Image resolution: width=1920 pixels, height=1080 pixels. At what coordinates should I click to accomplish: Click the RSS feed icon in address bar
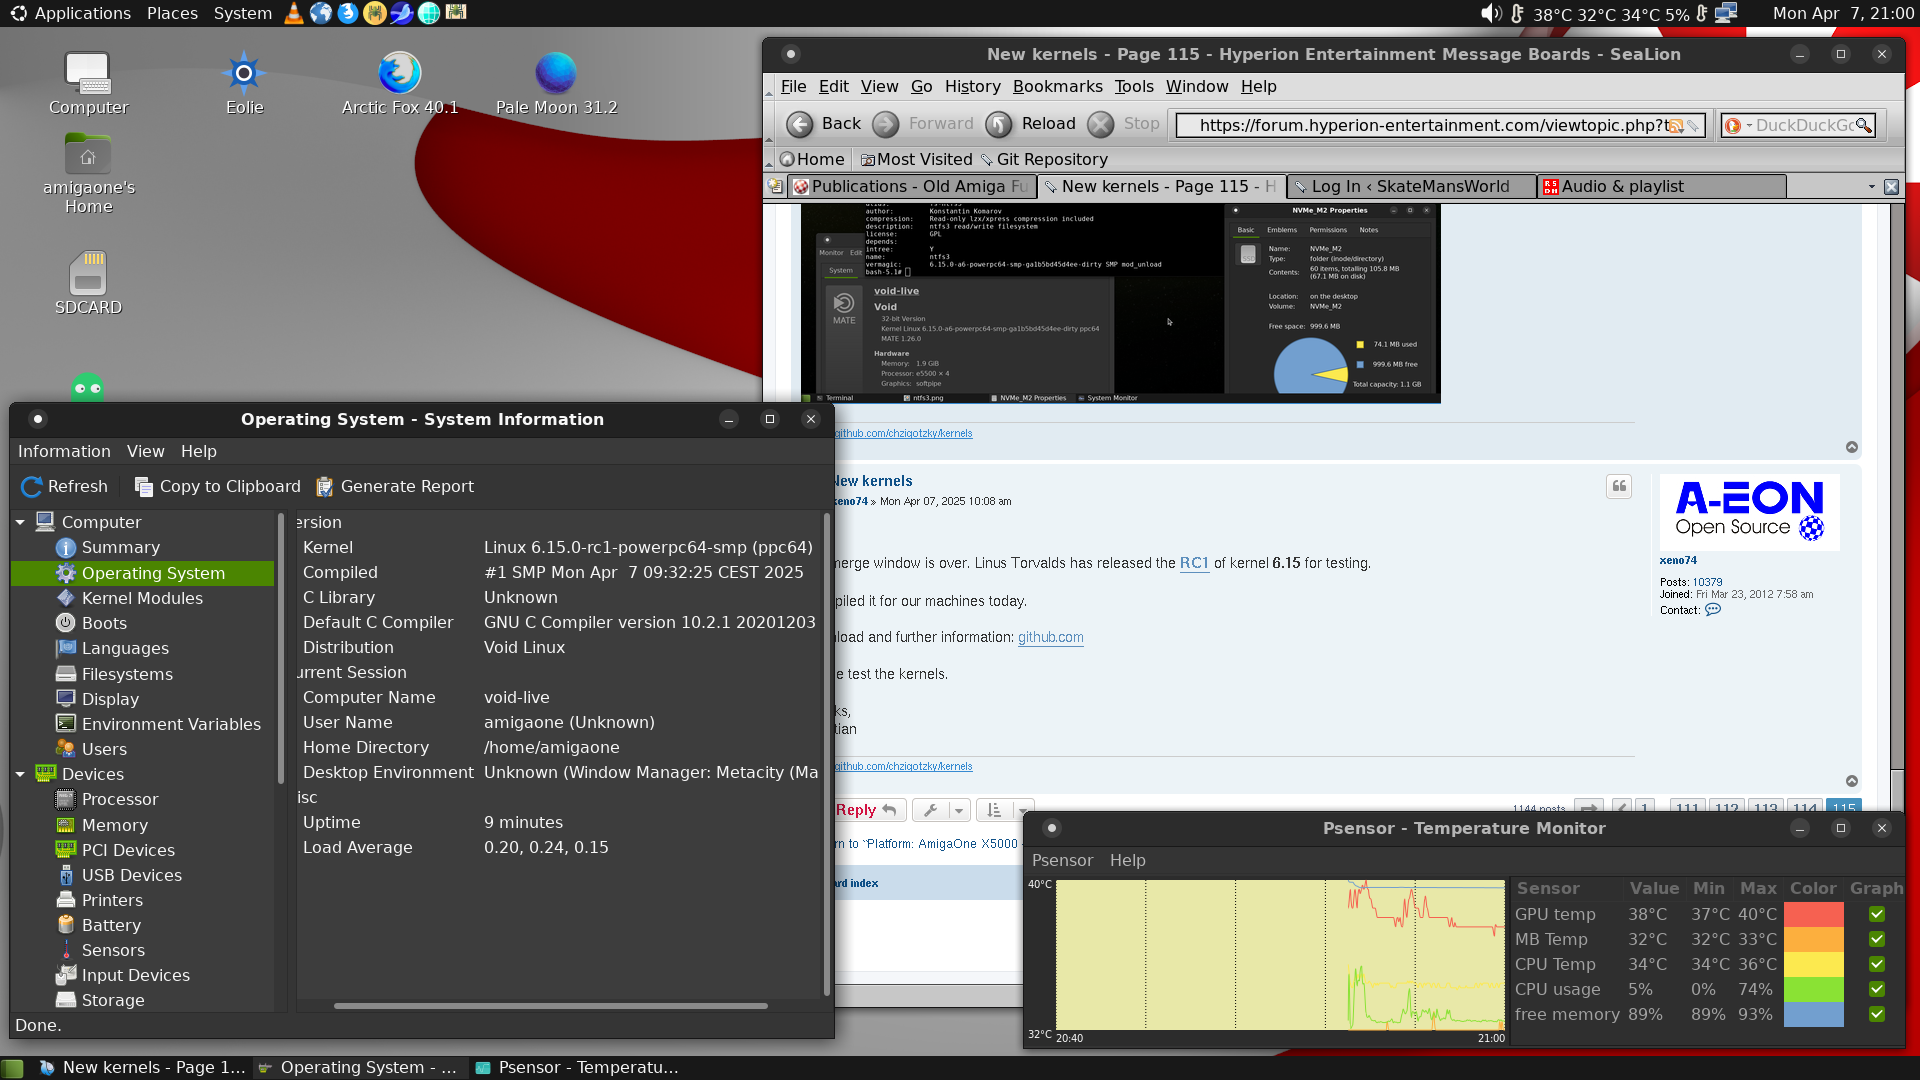[1675, 125]
